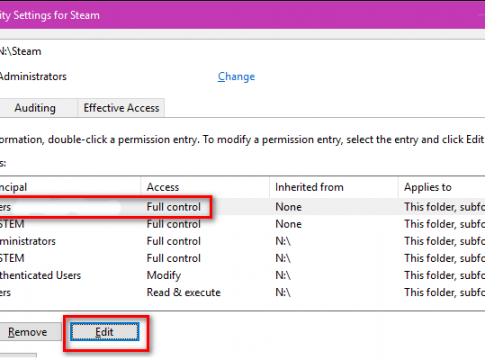Click the Change owner link
The image size is (485, 360).
236,77
